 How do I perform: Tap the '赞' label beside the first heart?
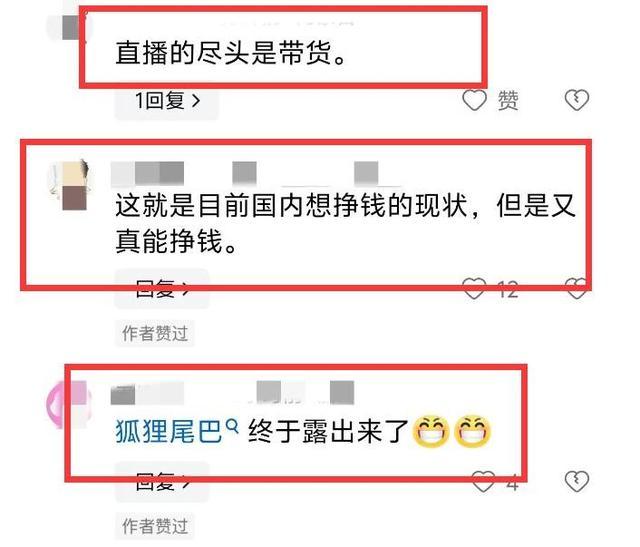(508, 100)
